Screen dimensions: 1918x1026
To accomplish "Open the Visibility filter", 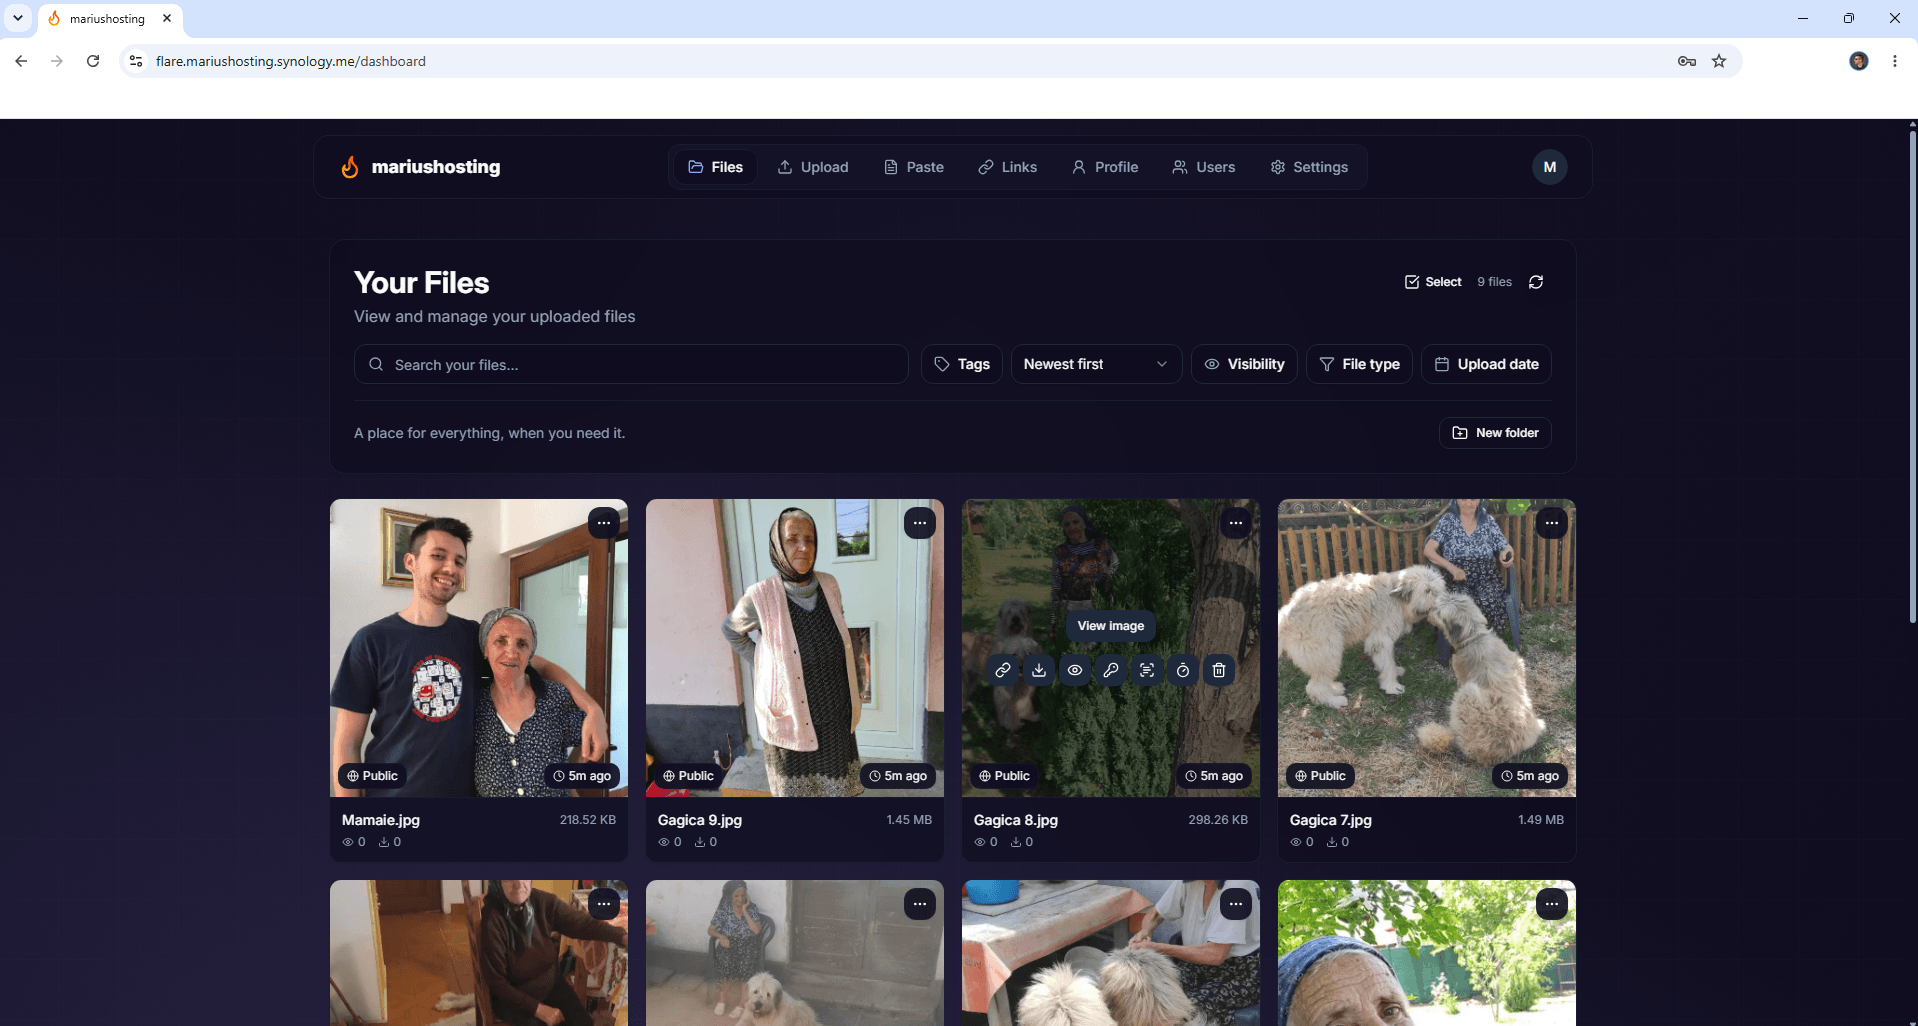I will [1244, 364].
